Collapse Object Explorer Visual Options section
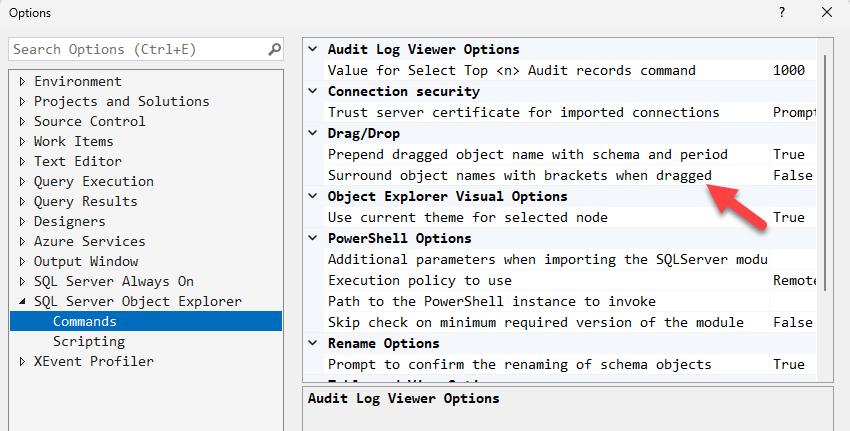850x431 pixels. coord(313,196)
